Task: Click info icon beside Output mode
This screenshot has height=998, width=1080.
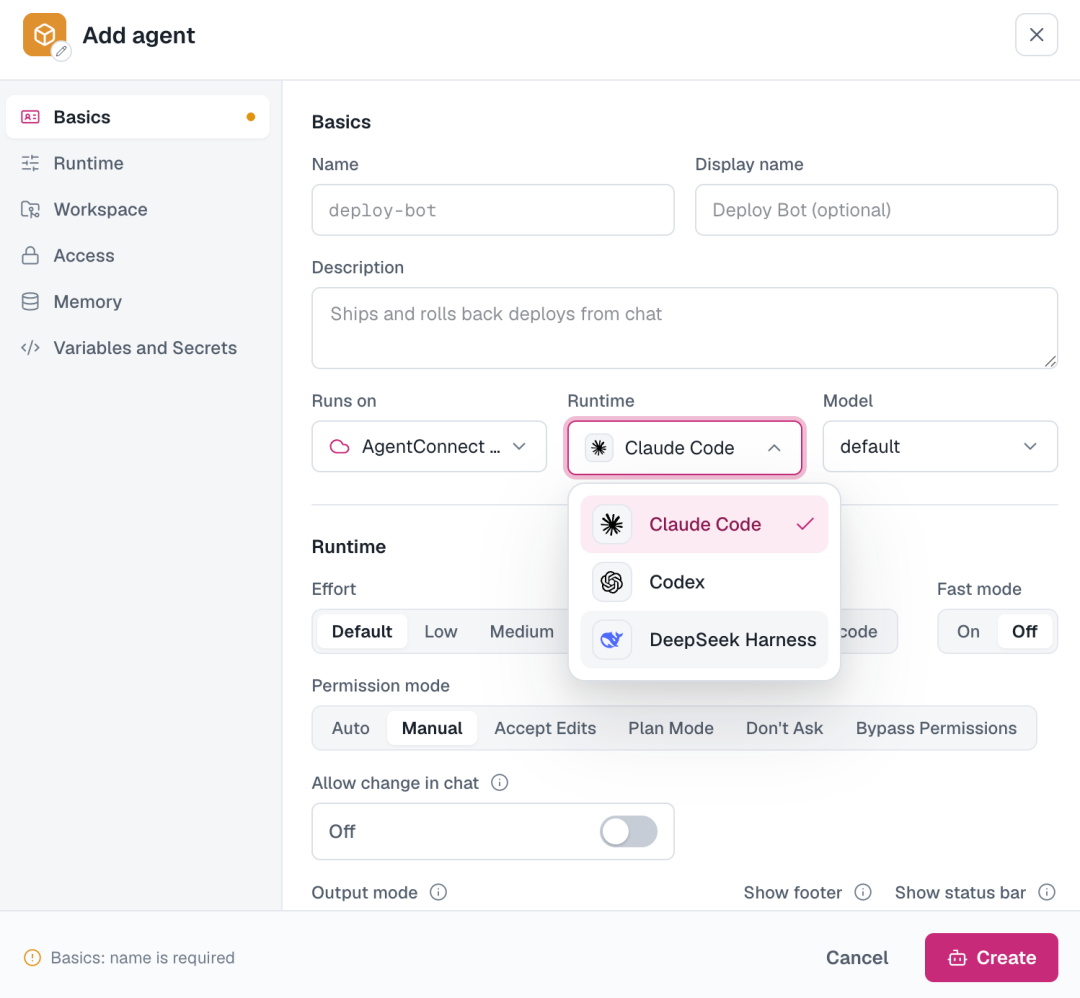Action: pos(438,892)
